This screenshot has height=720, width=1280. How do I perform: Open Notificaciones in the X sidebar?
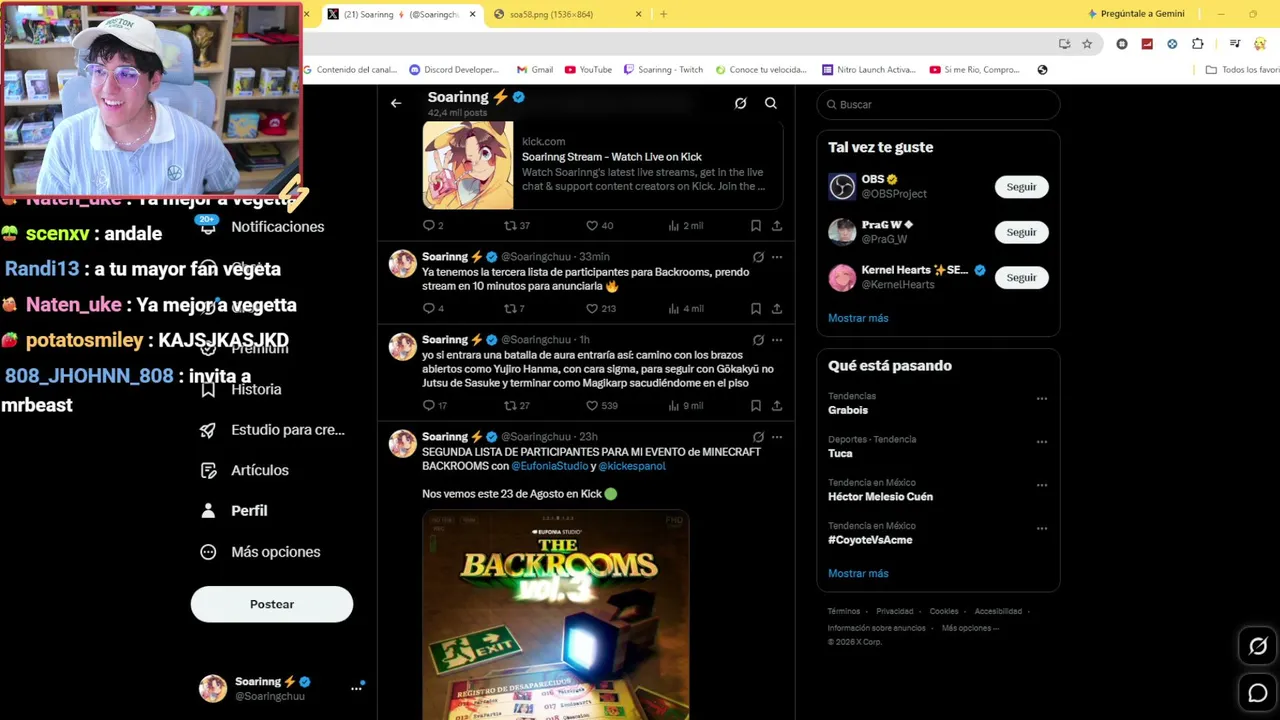click(262, 227)
